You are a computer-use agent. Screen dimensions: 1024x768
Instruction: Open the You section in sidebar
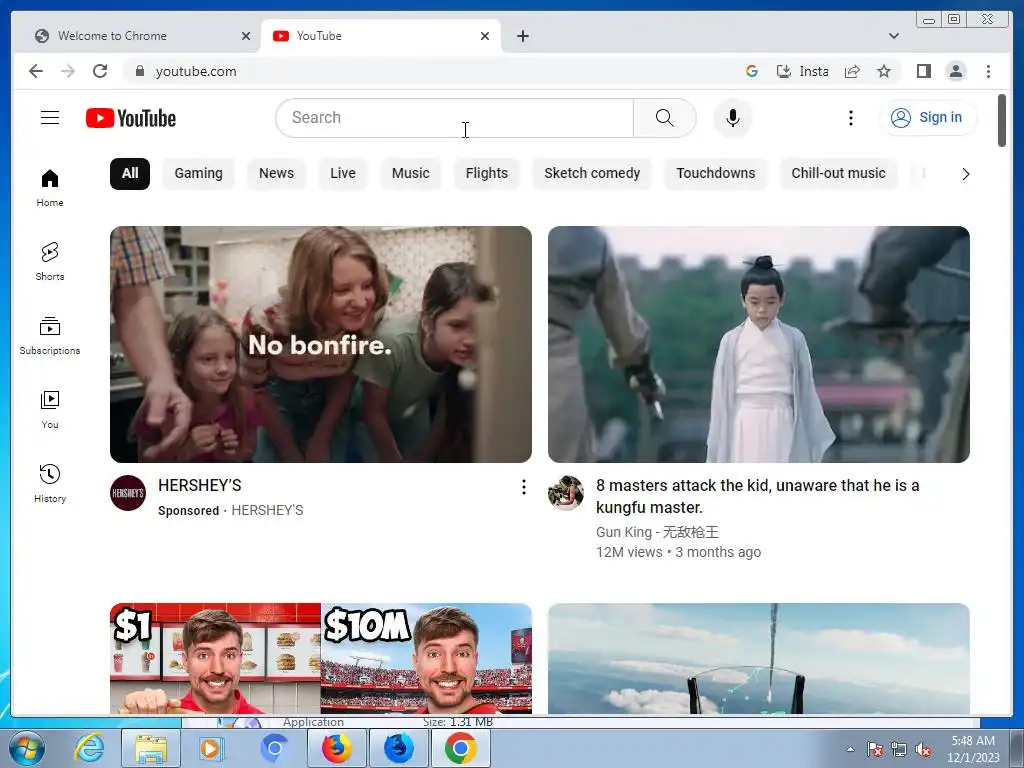[x=50, y=409]
